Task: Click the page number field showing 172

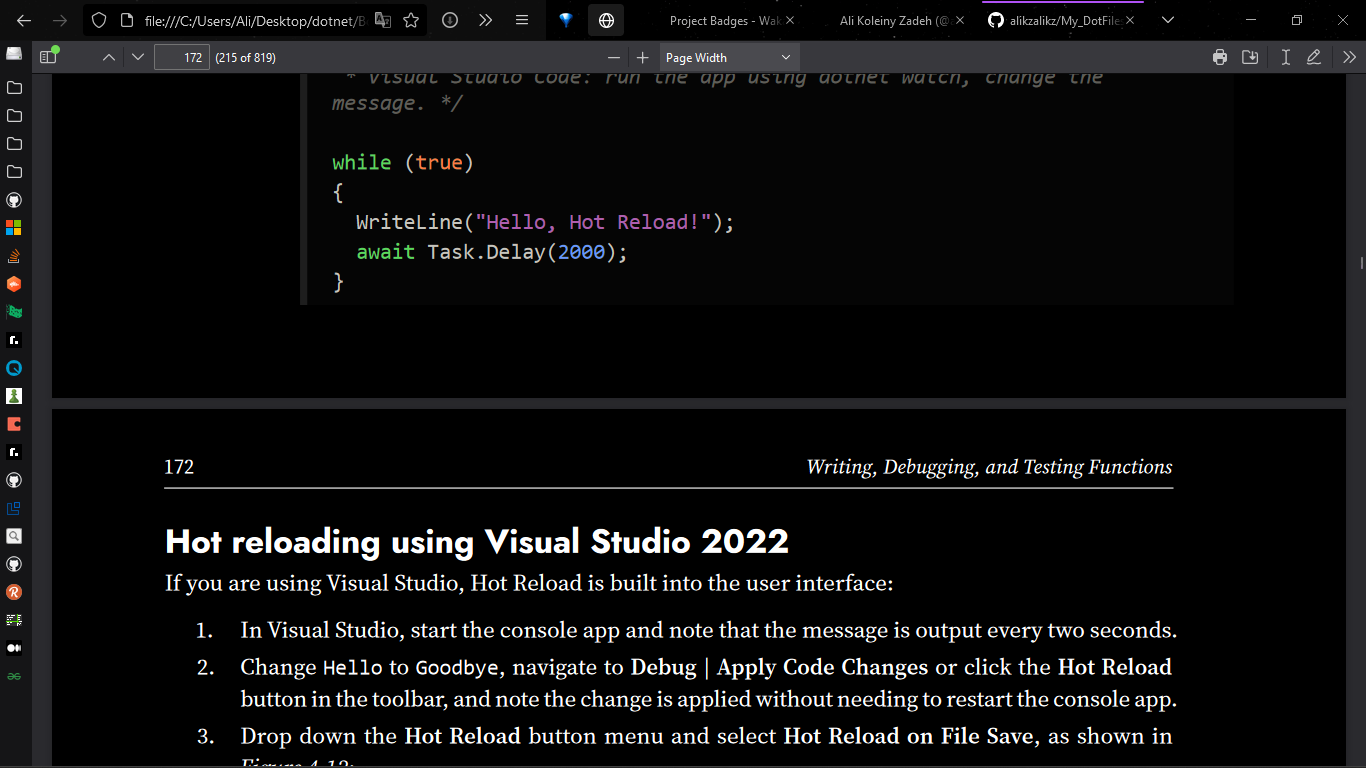Action: click(181, 57)
